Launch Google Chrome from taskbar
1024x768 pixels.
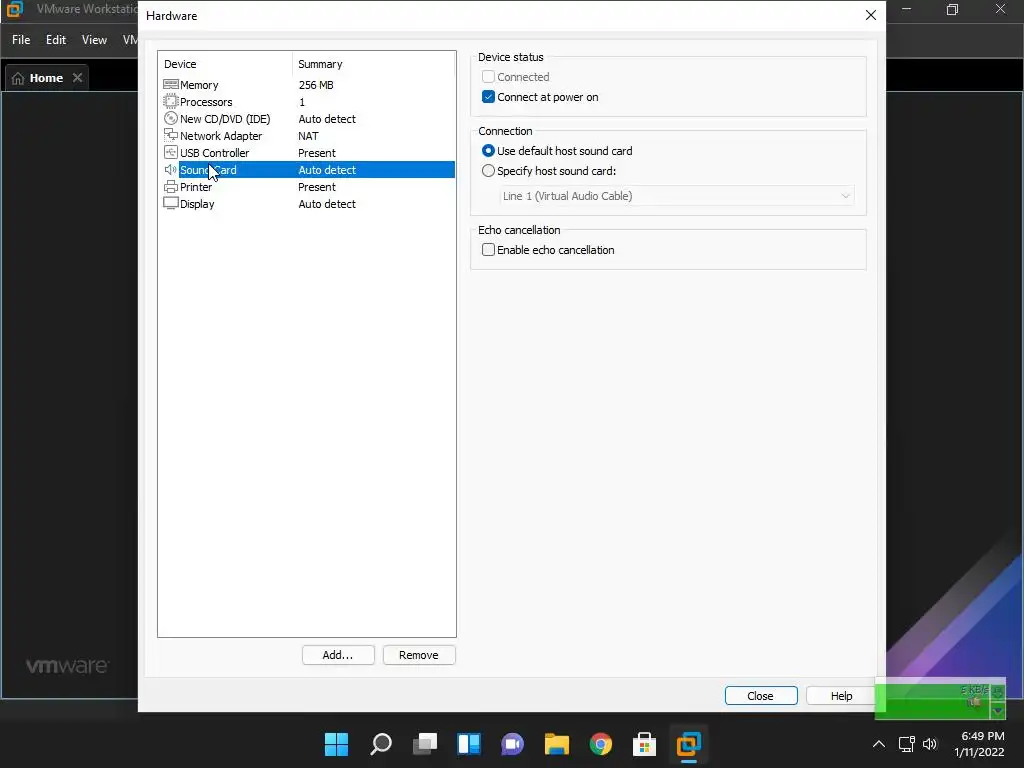tap(601, 744)
